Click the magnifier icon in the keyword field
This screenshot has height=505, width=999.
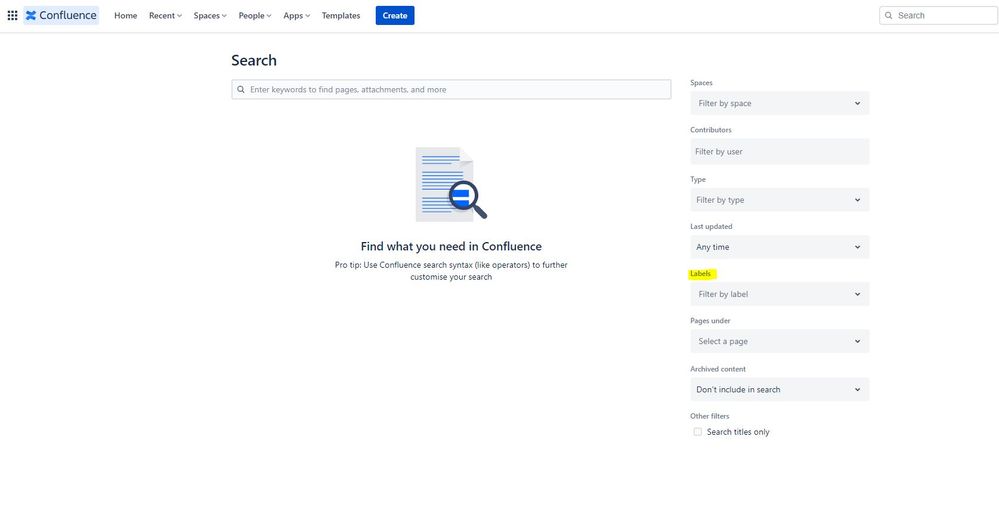pos(241,90)
